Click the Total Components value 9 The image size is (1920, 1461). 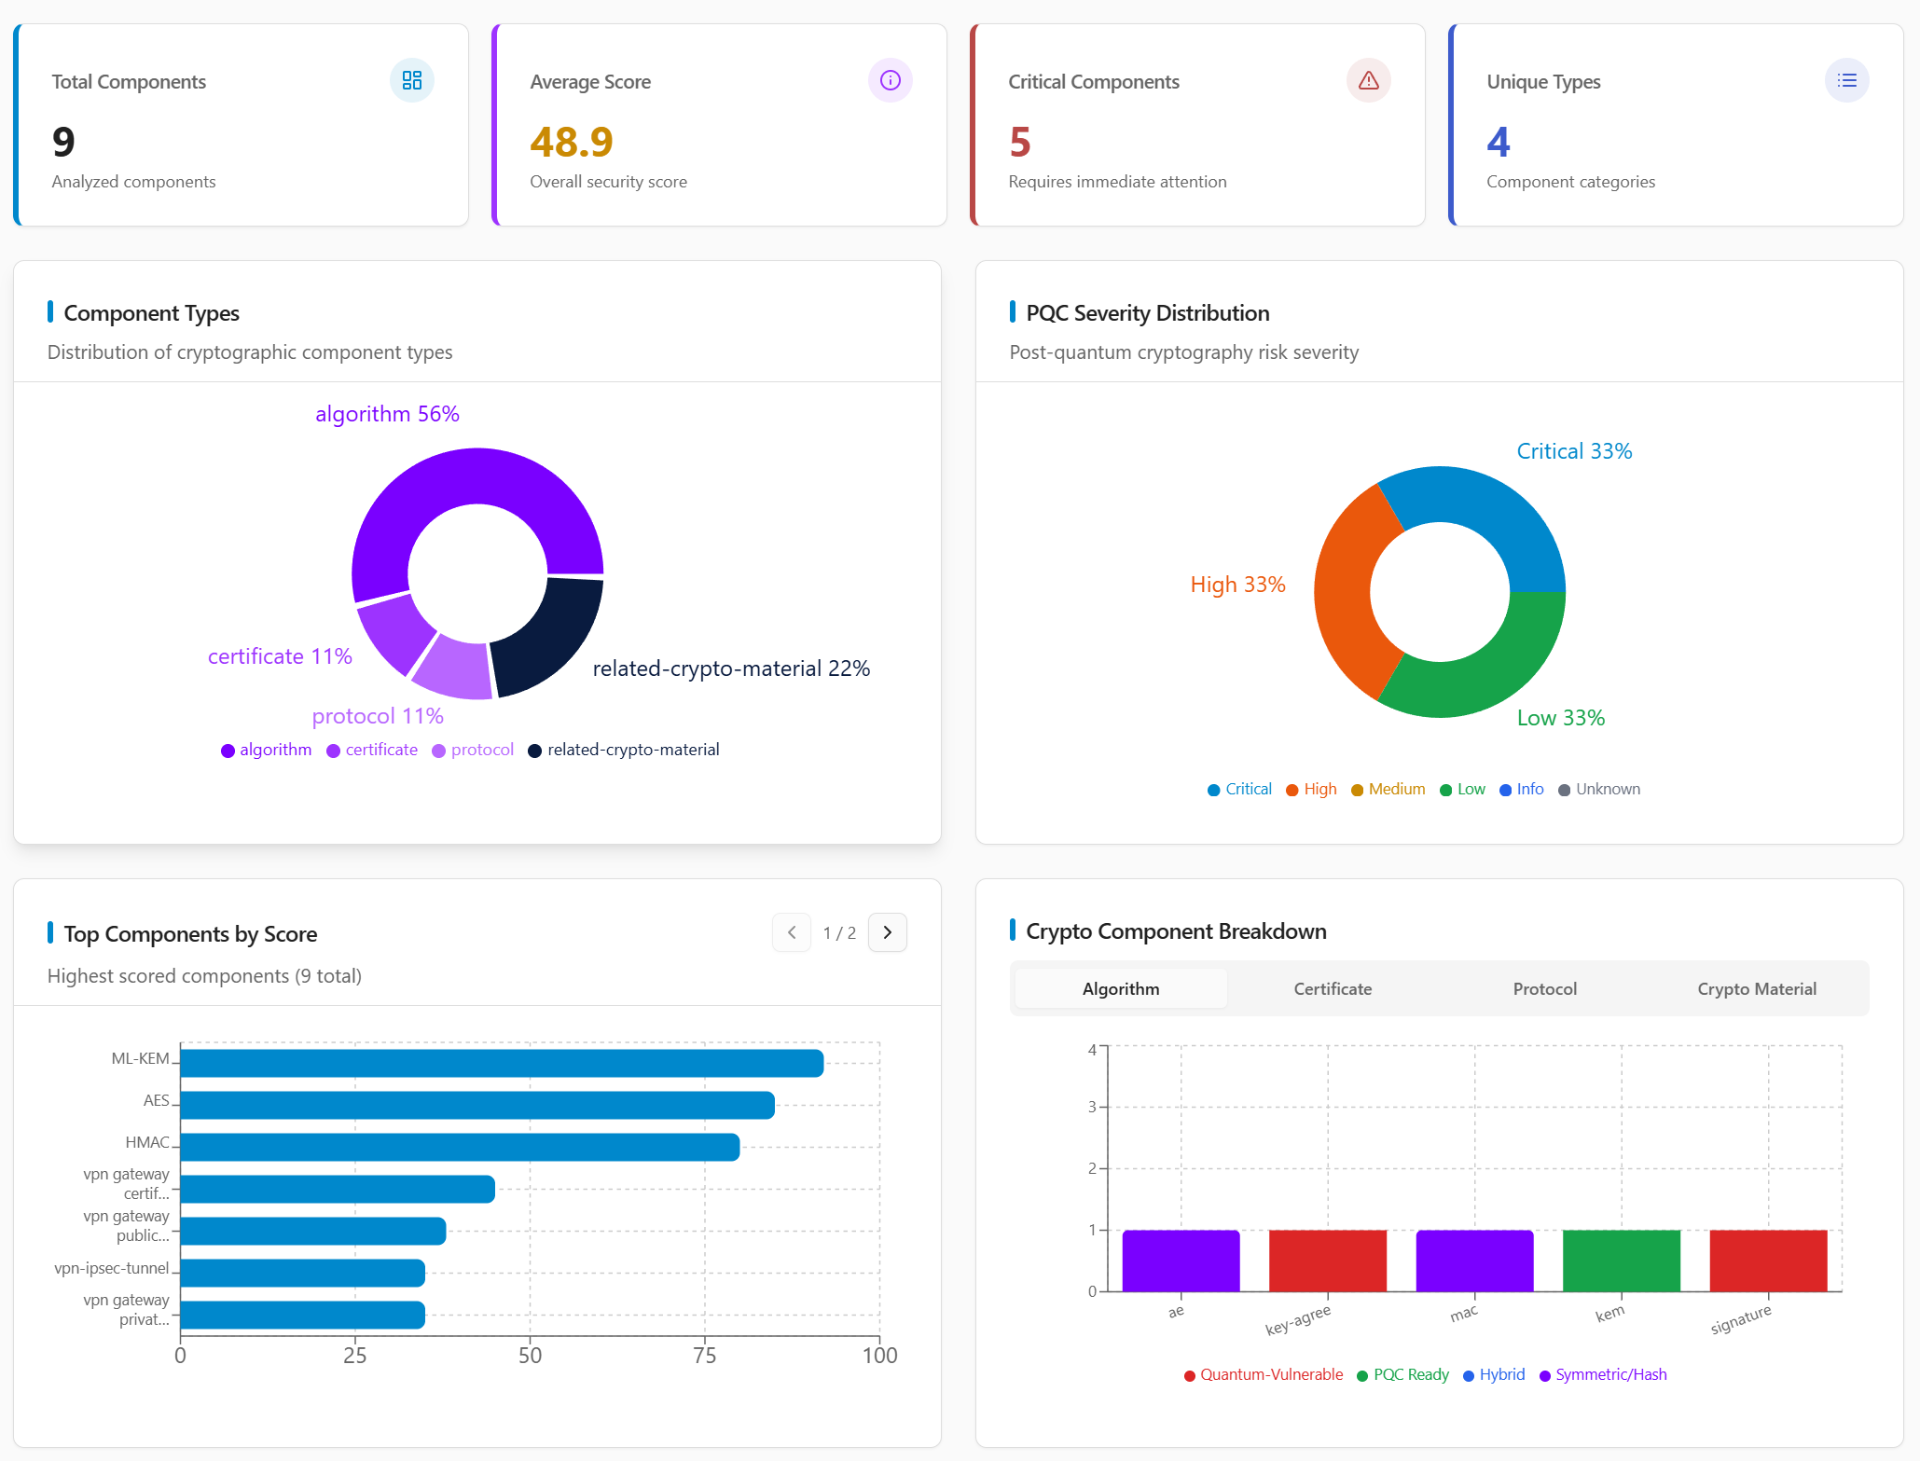tap(63, 142)
